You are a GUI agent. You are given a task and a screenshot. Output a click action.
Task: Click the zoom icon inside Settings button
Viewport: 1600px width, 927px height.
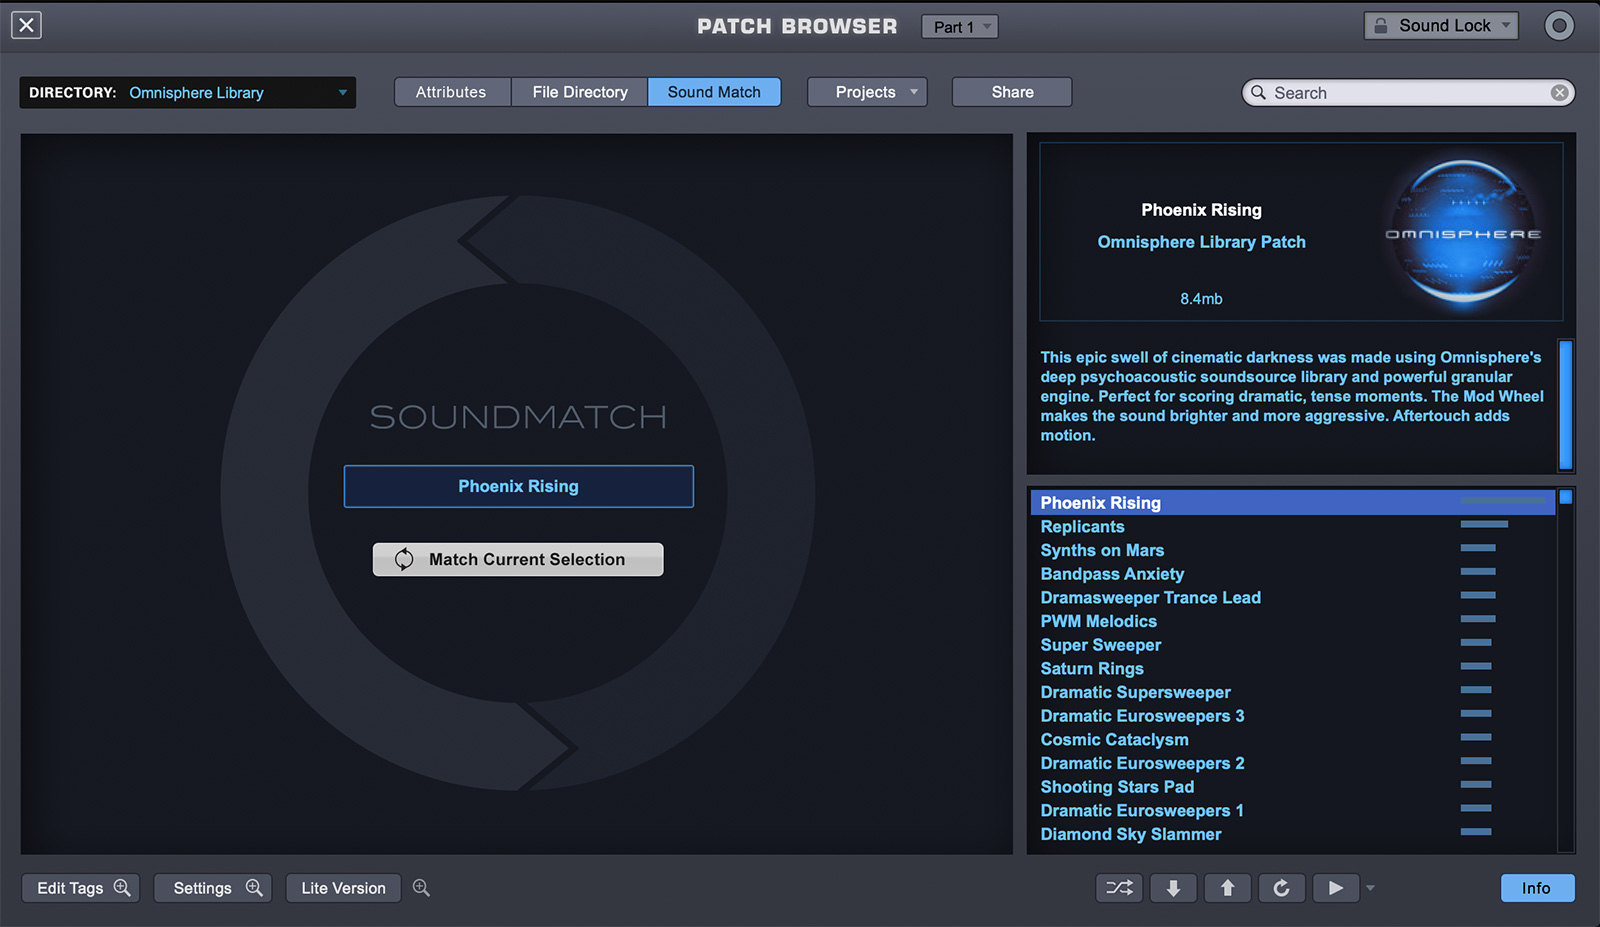254,887
